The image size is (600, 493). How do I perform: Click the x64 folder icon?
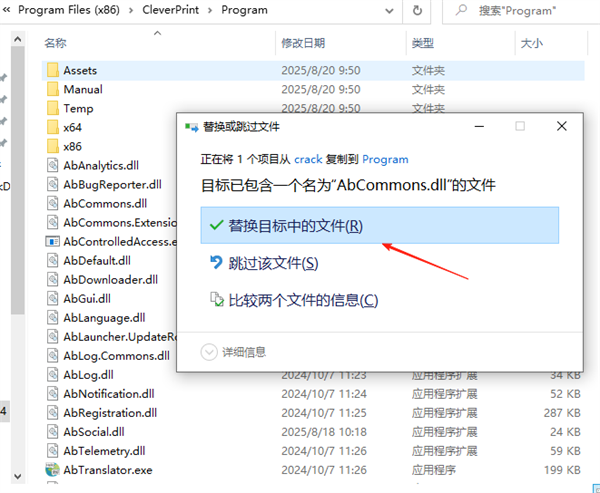52,127
